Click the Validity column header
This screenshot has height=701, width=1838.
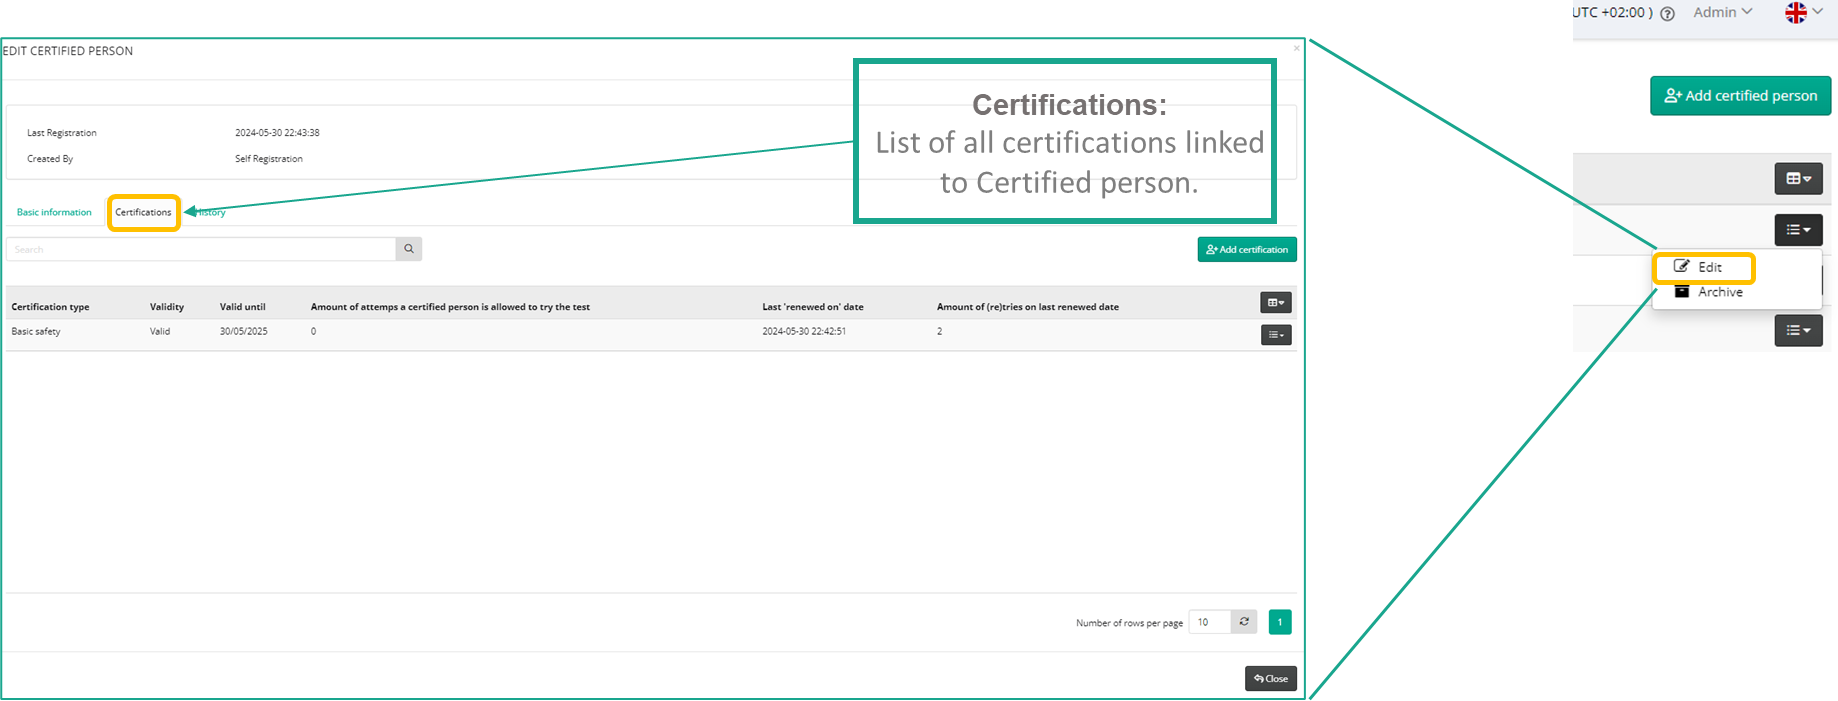click(167, 307)
